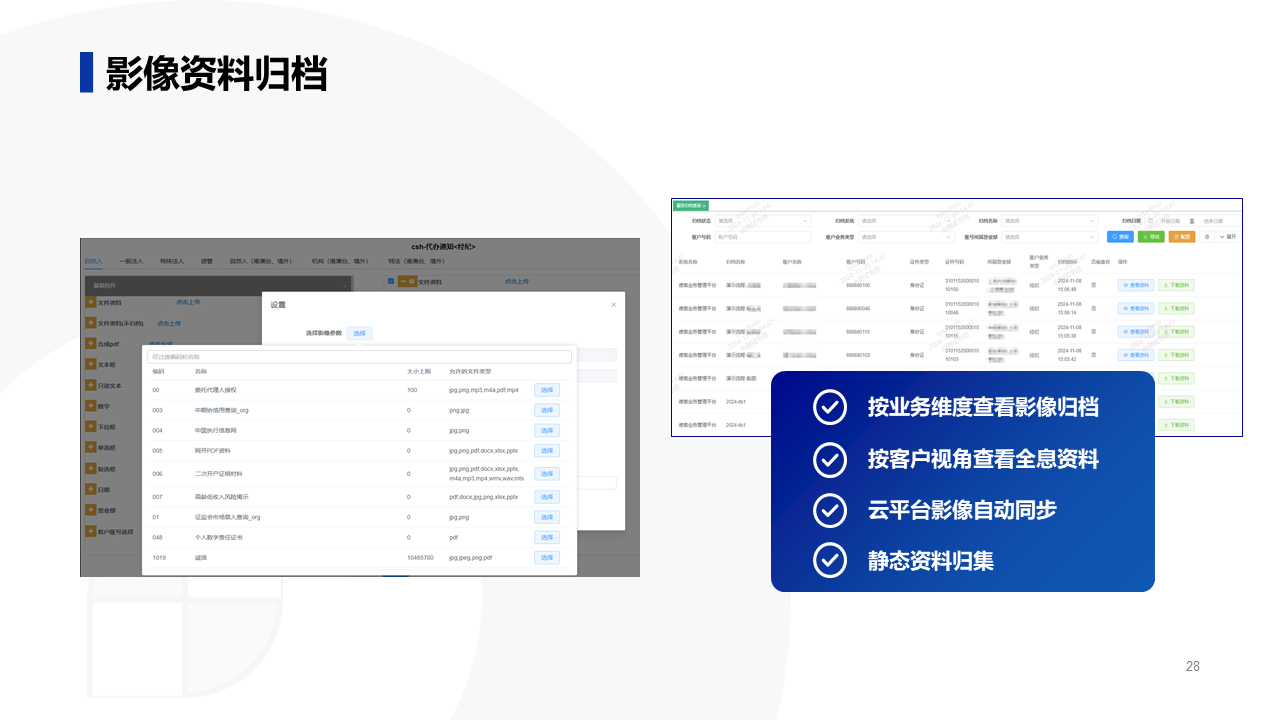Click the 开始日期 date field

coord(1170,221)
